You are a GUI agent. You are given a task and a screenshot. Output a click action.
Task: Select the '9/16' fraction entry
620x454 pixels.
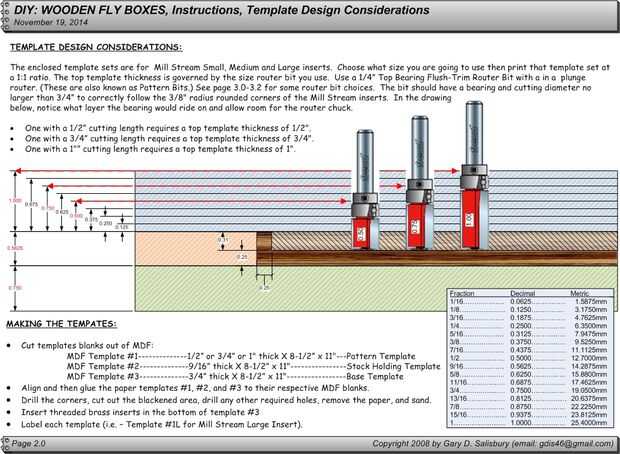pos(456,366)
